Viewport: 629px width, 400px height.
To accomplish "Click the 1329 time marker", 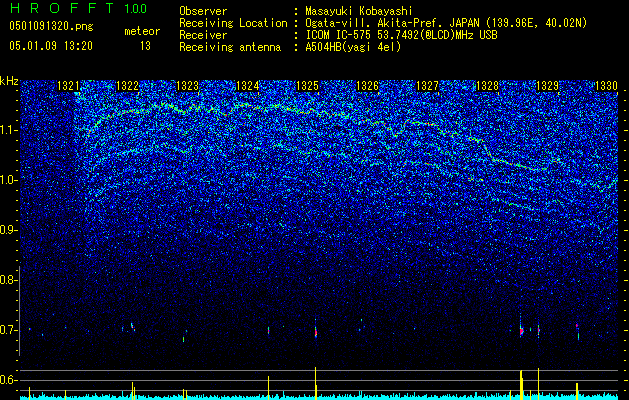I will coord(547,86).
